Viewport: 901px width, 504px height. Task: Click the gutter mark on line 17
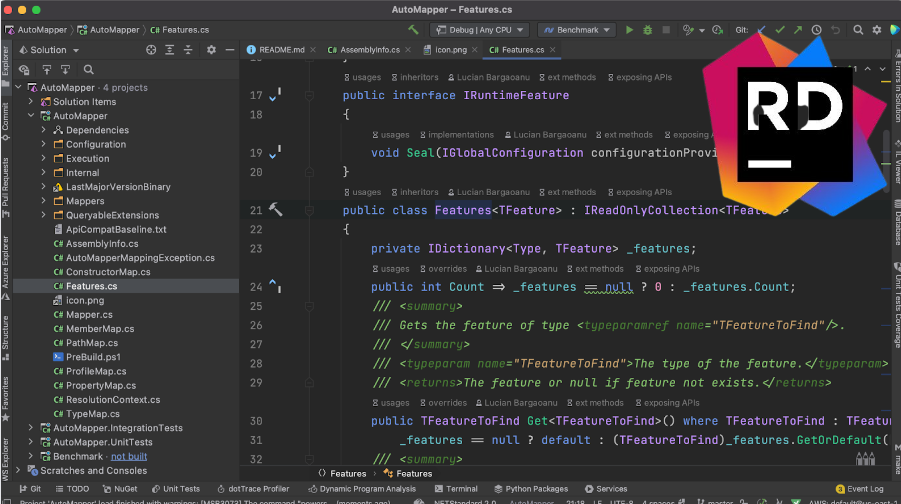pos(275,95)
